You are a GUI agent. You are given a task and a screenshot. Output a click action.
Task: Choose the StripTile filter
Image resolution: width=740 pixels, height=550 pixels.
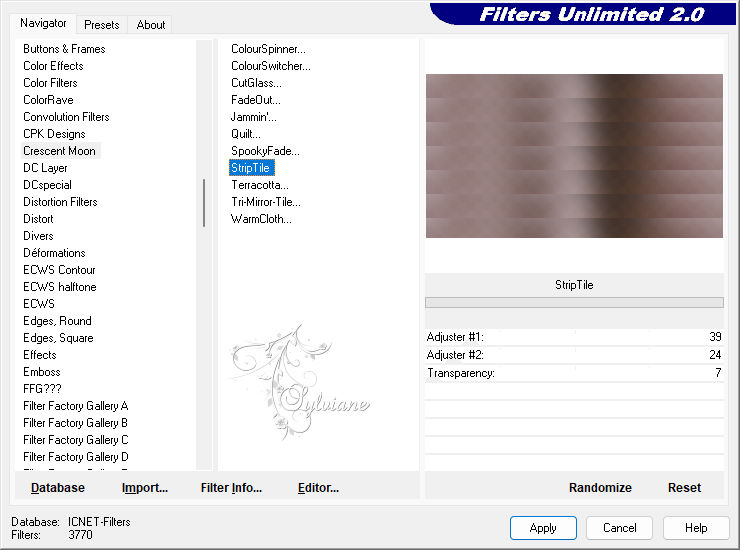click(252, 168)
